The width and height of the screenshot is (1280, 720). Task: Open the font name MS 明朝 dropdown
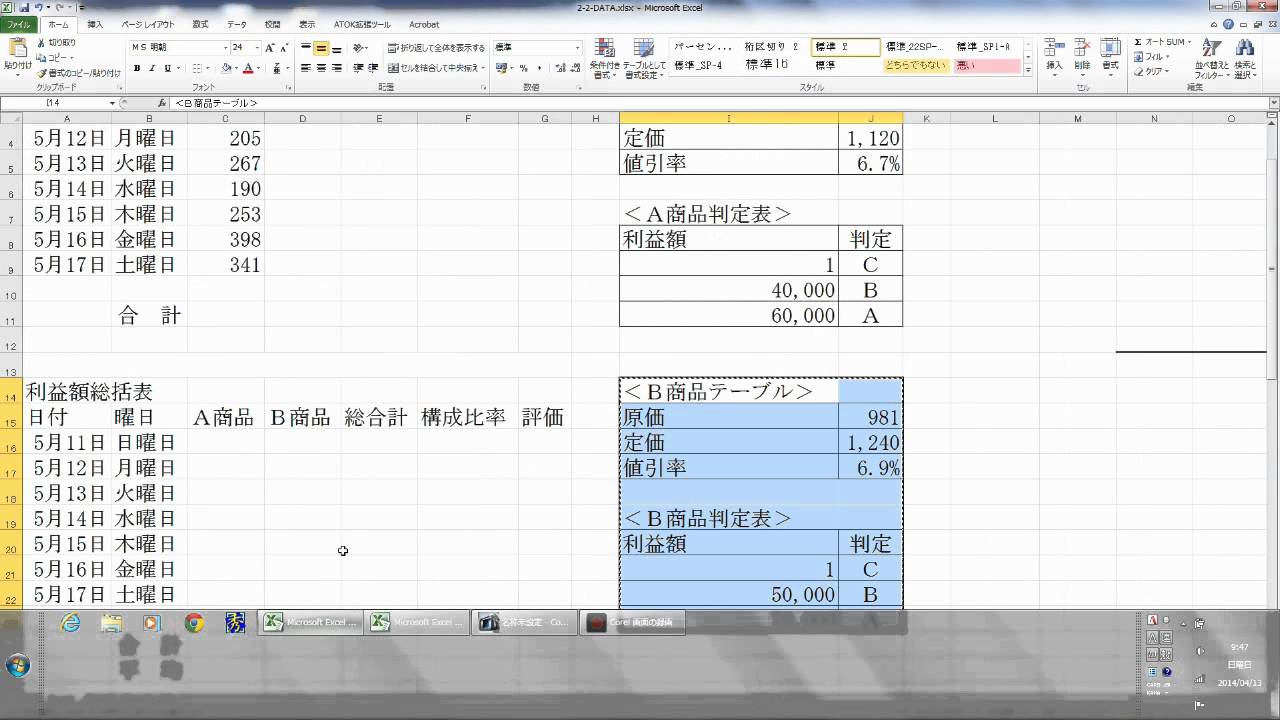point(225,47)
